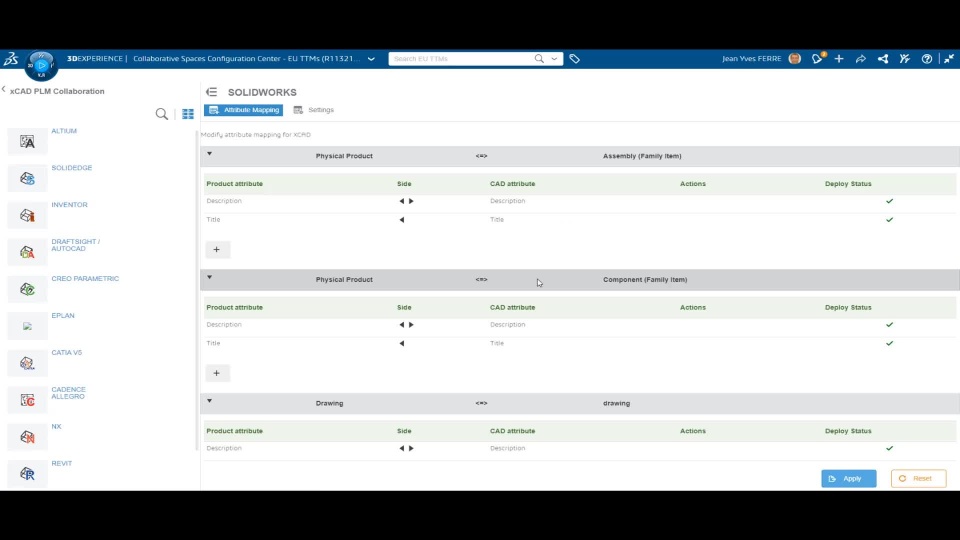
Task: Open the CATIA V5 link
Action: [x=67, y=353]
